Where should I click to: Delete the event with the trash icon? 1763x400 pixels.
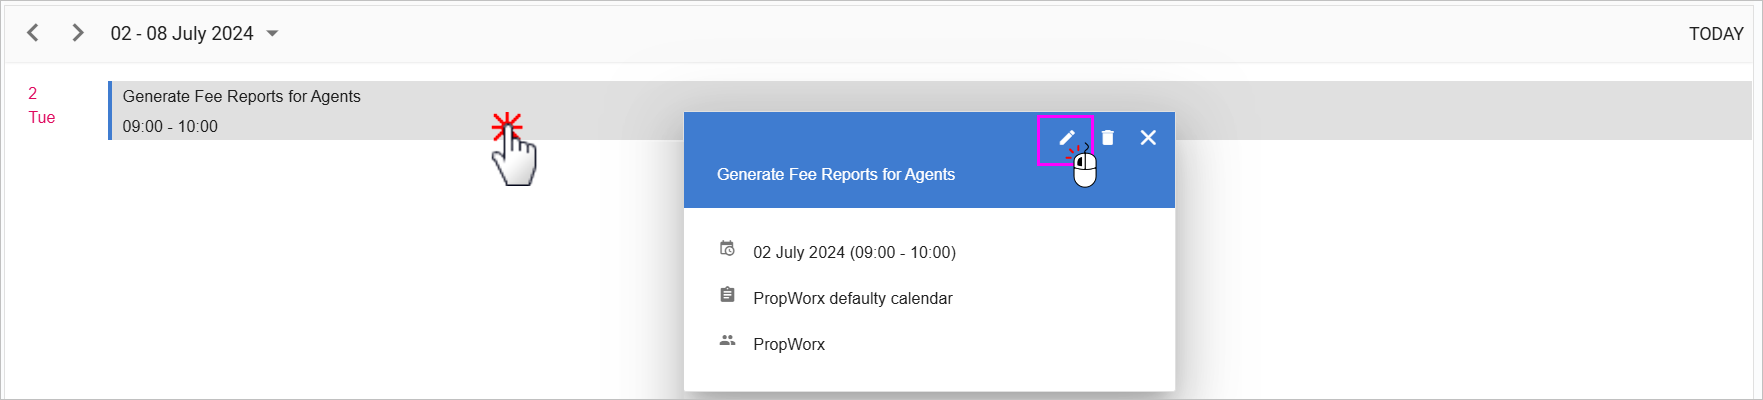point(1108,138)
